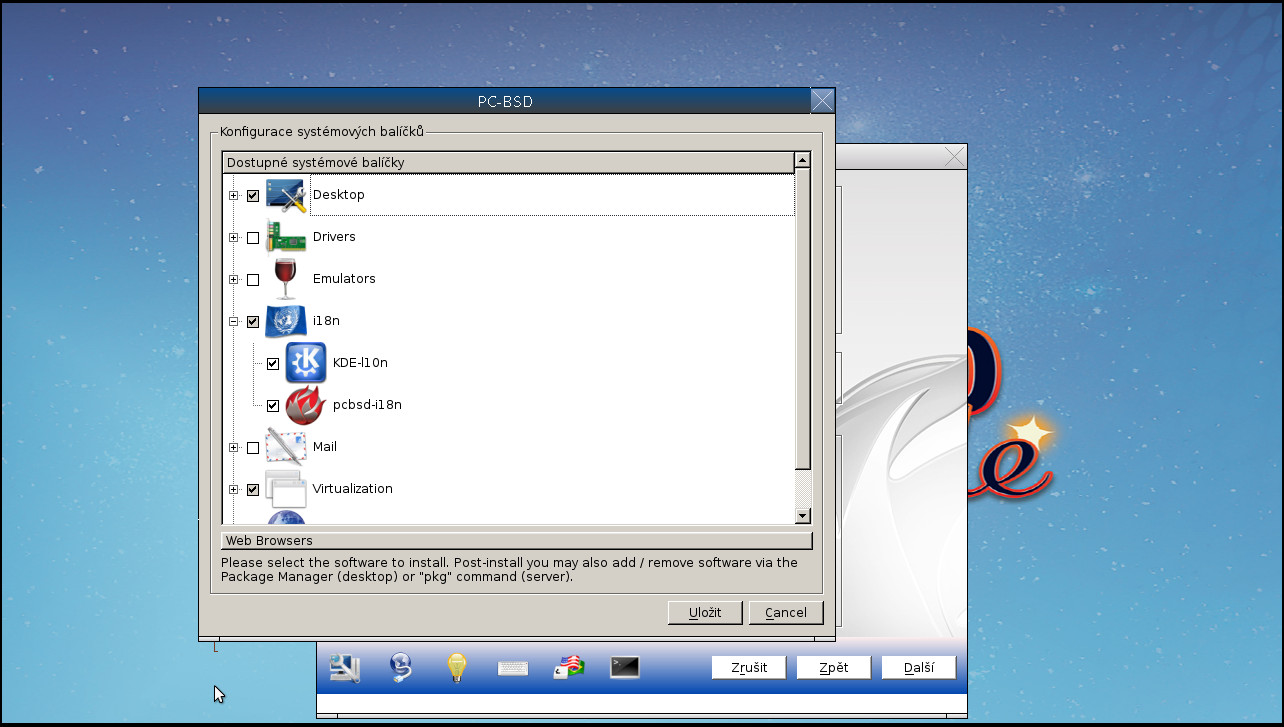Collapse the i18n category
This screenshot has height=727, width=1284.
pyautogui.click(x=233, y=322)
